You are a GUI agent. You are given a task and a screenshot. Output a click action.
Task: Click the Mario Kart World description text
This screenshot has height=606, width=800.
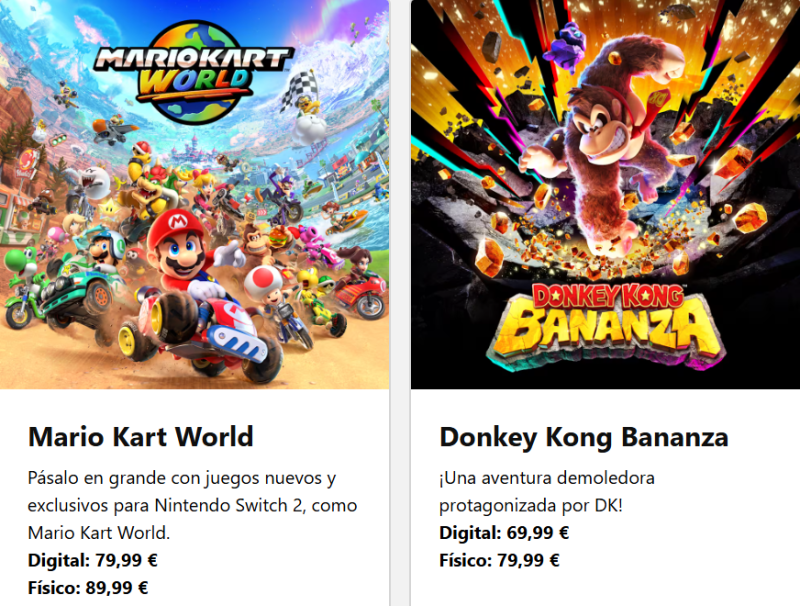[x=192, y=505]
